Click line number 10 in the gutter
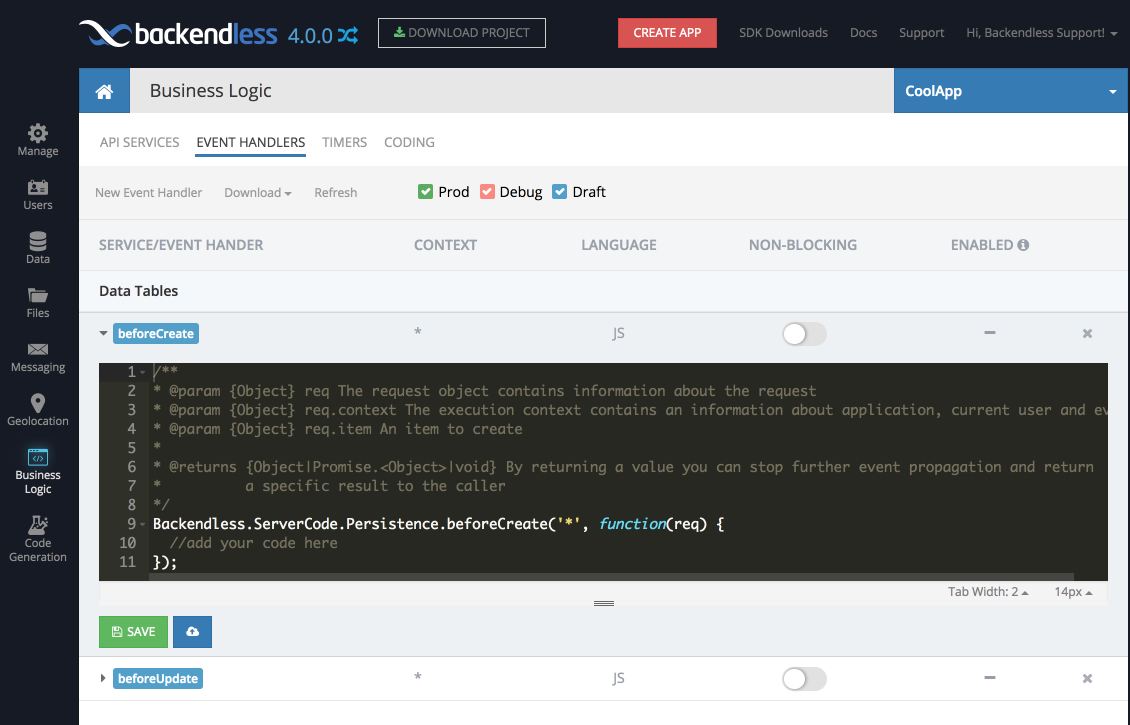 click(x=128, y=543)
